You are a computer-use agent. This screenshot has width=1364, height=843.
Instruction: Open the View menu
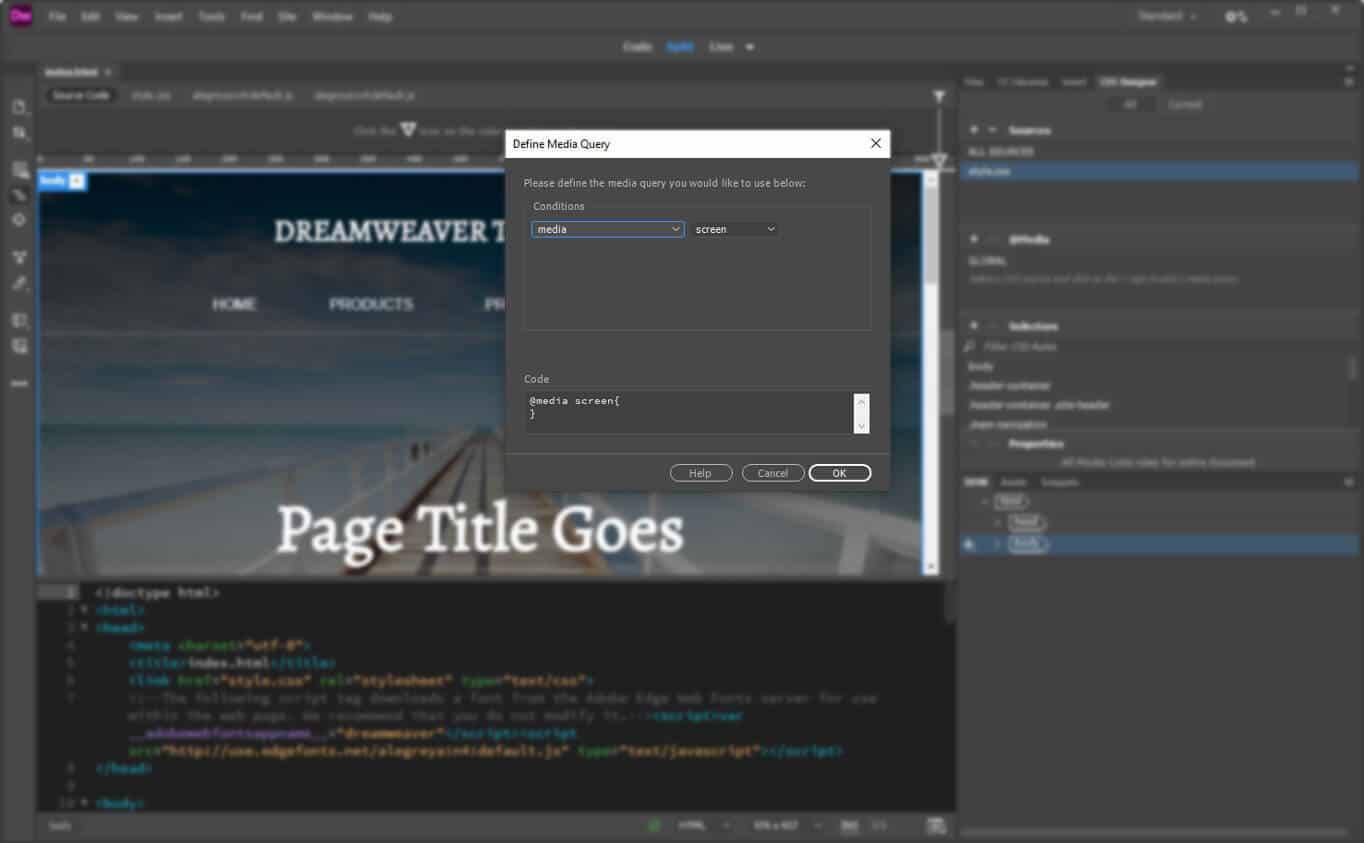click(x=126, y=17)
